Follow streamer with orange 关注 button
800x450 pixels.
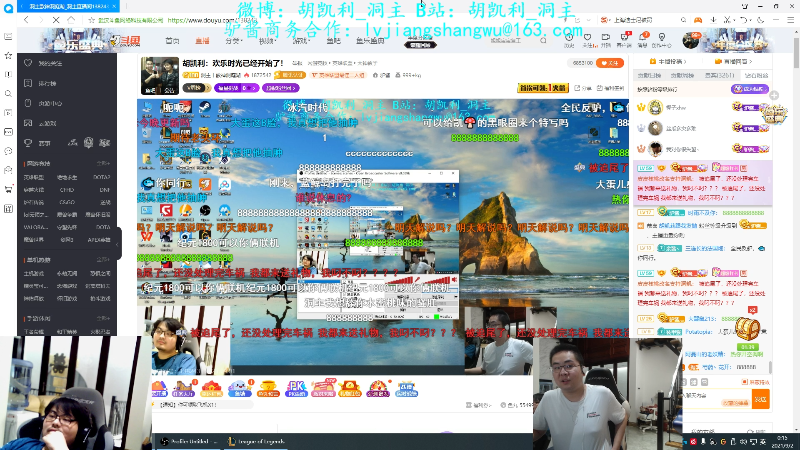pos(610,63)
